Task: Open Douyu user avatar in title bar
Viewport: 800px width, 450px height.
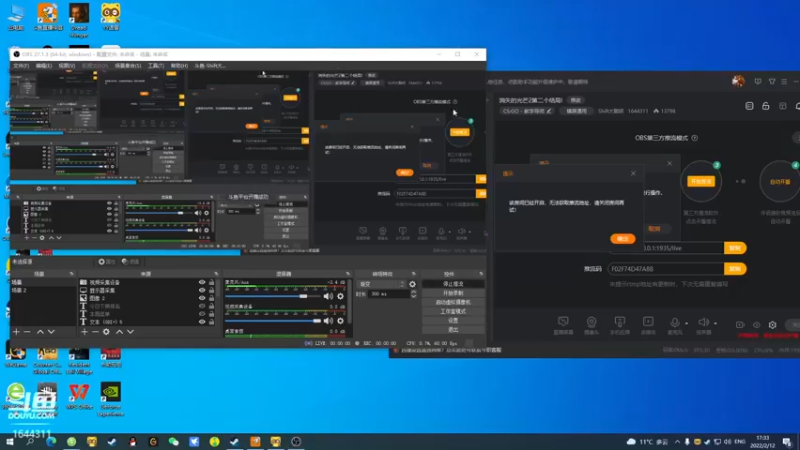Action: [738, 81]
